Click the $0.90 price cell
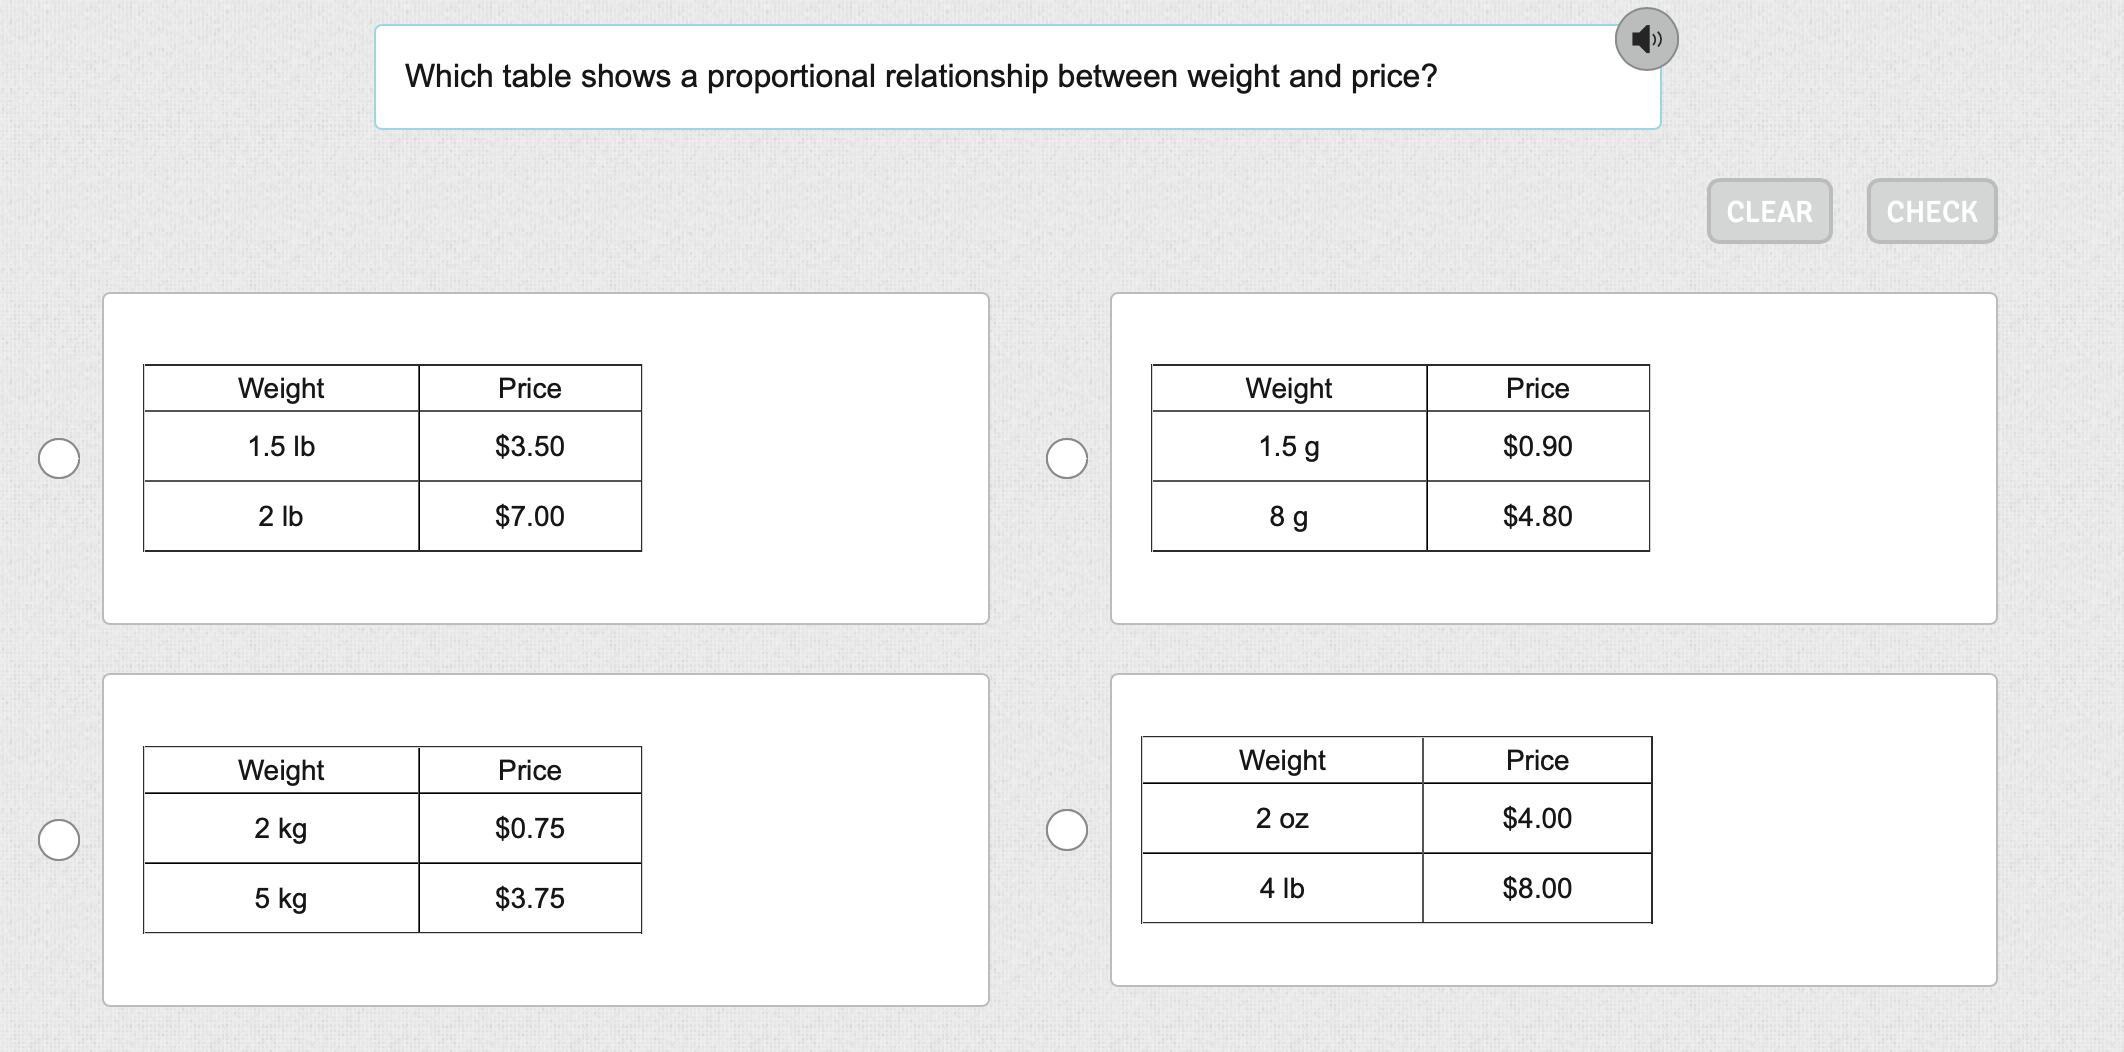Viewport: 2124px width, 1052px height. point(1537,446)
